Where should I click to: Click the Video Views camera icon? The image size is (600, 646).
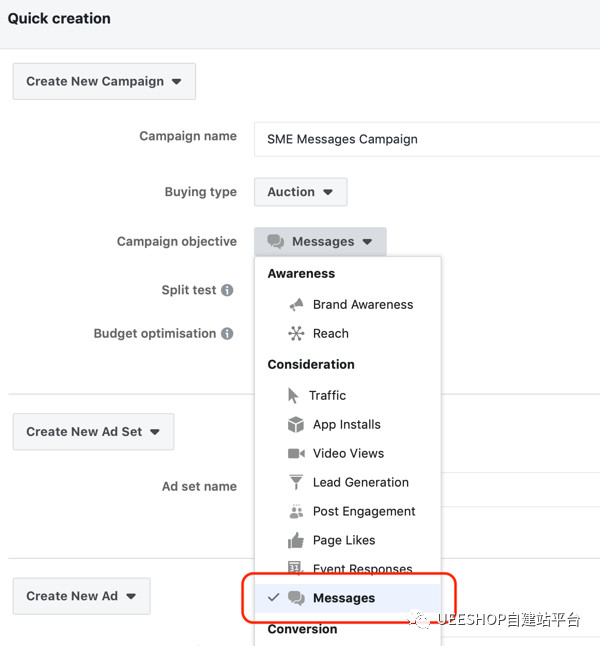pos(296,454)
